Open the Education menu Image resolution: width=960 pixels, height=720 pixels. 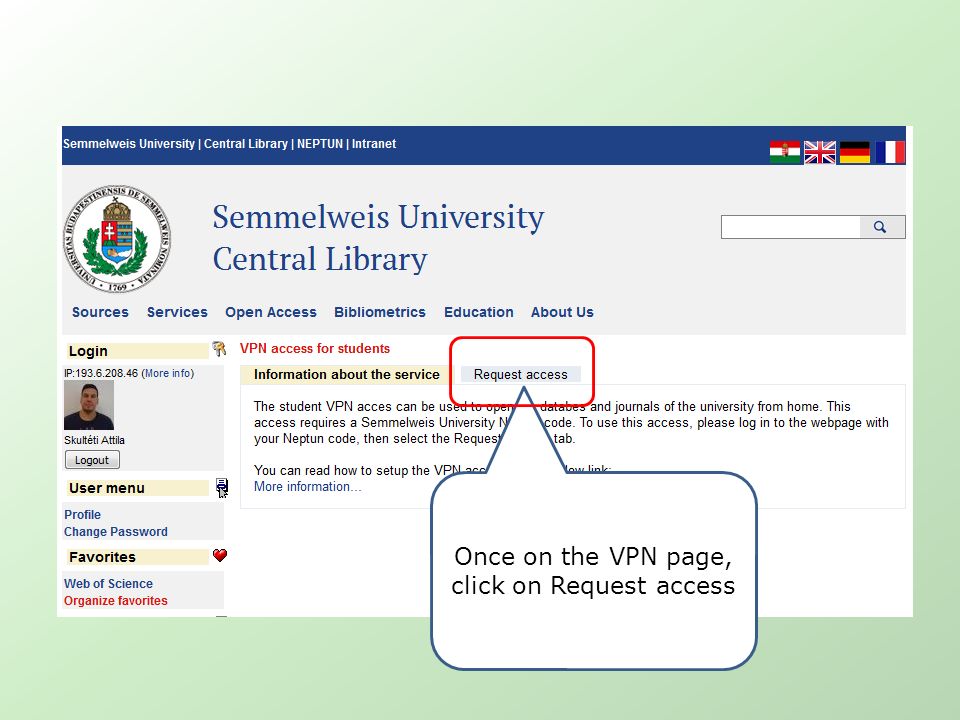(x=479, y=312)
